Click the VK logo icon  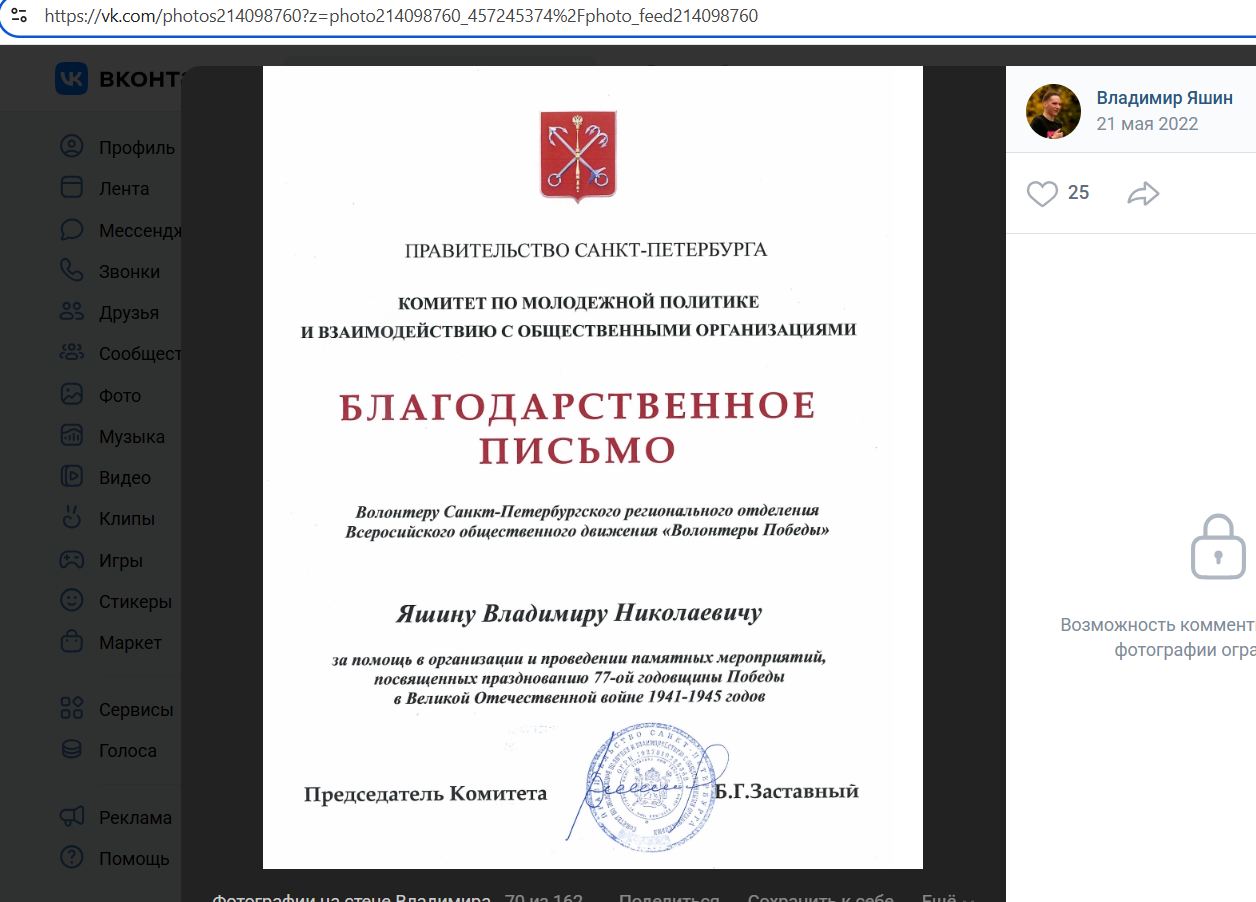(x=71, y=79)
